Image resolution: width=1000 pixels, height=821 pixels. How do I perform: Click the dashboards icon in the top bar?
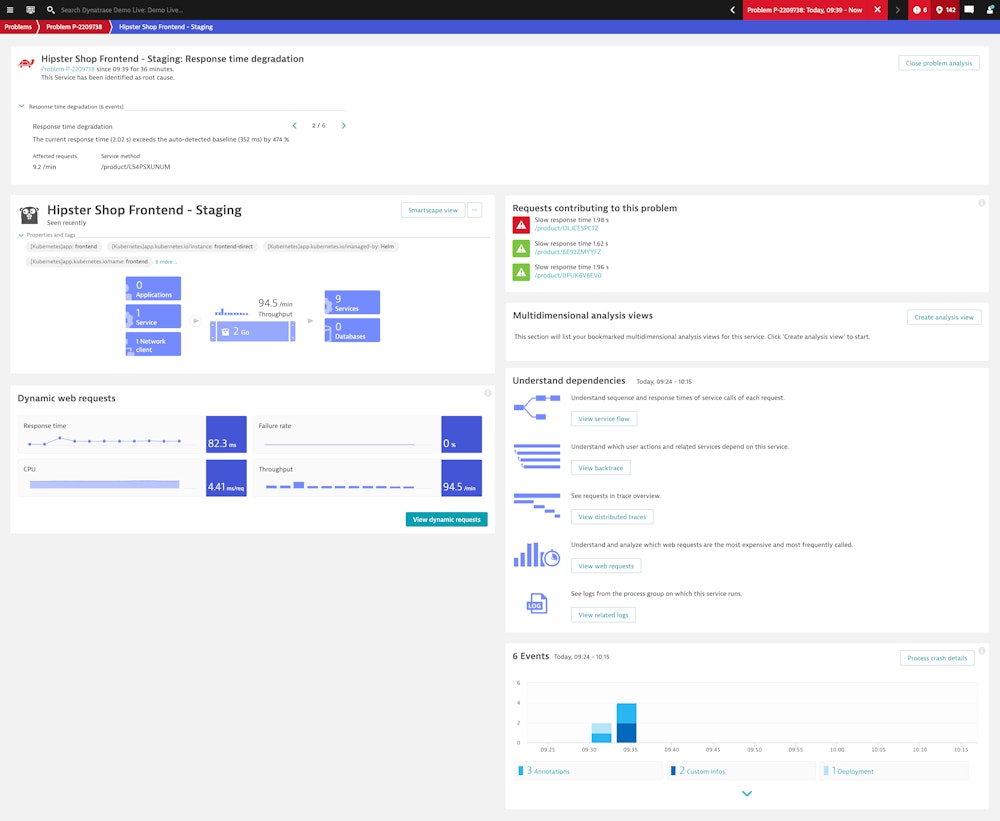coord(28,9)
